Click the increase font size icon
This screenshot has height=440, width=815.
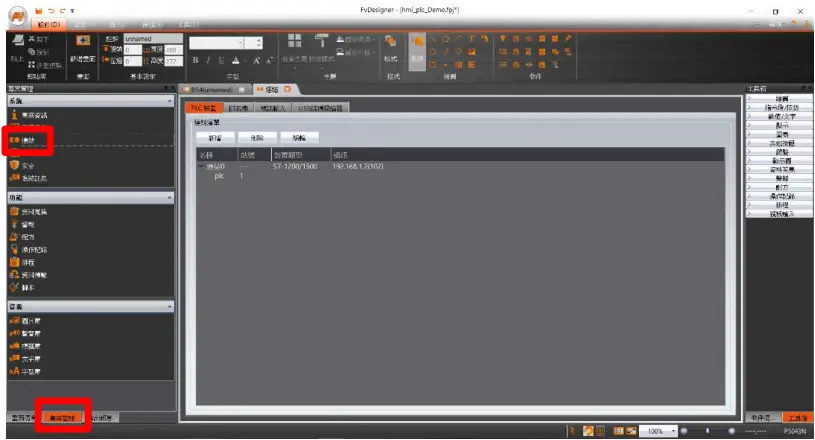256,60
